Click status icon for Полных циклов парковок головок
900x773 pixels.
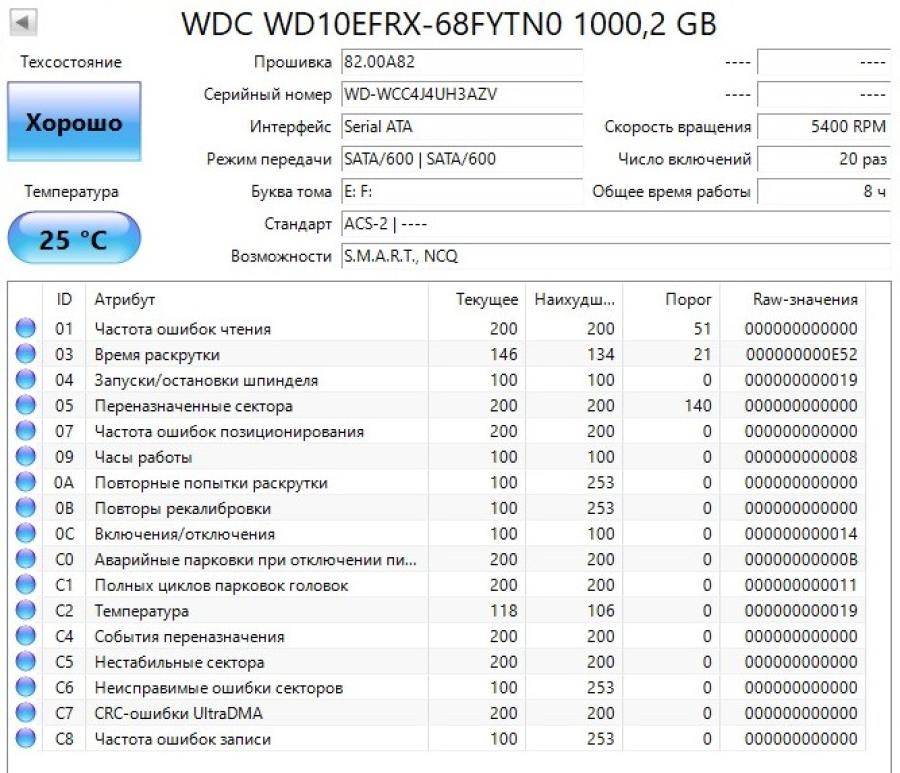pos(25,585)
